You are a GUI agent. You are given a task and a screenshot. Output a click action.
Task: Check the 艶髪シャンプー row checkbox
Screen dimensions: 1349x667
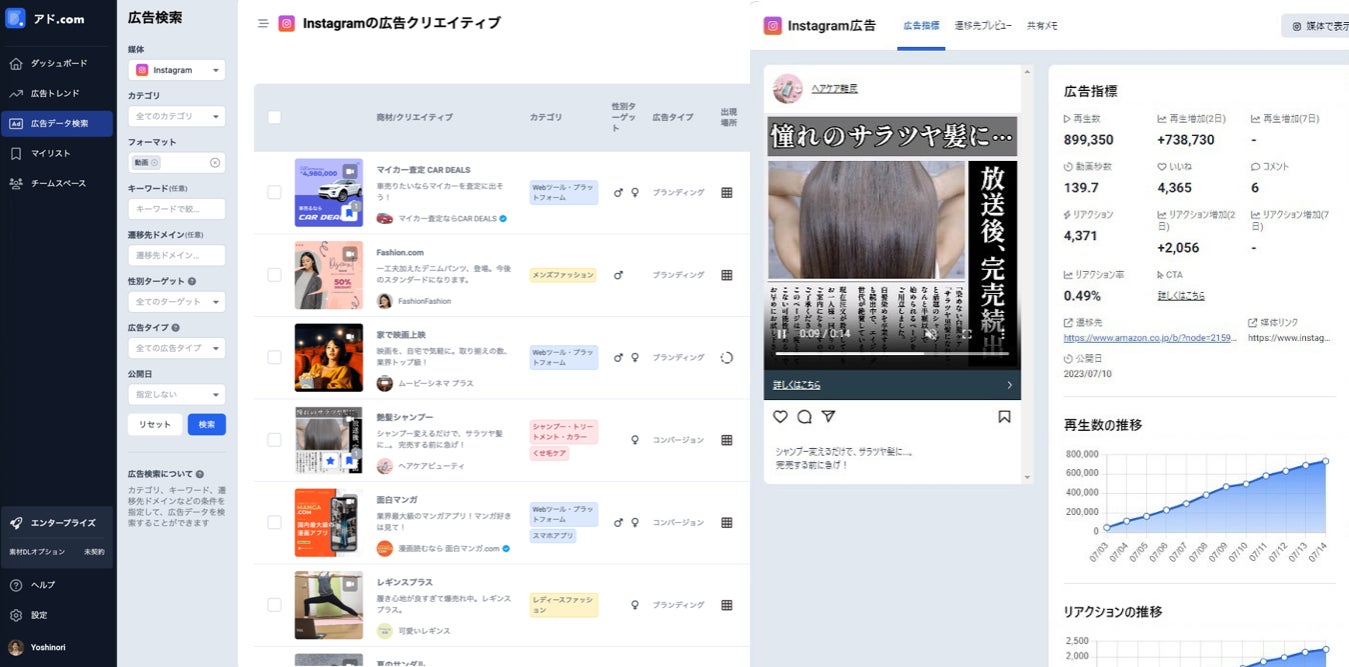274,439
